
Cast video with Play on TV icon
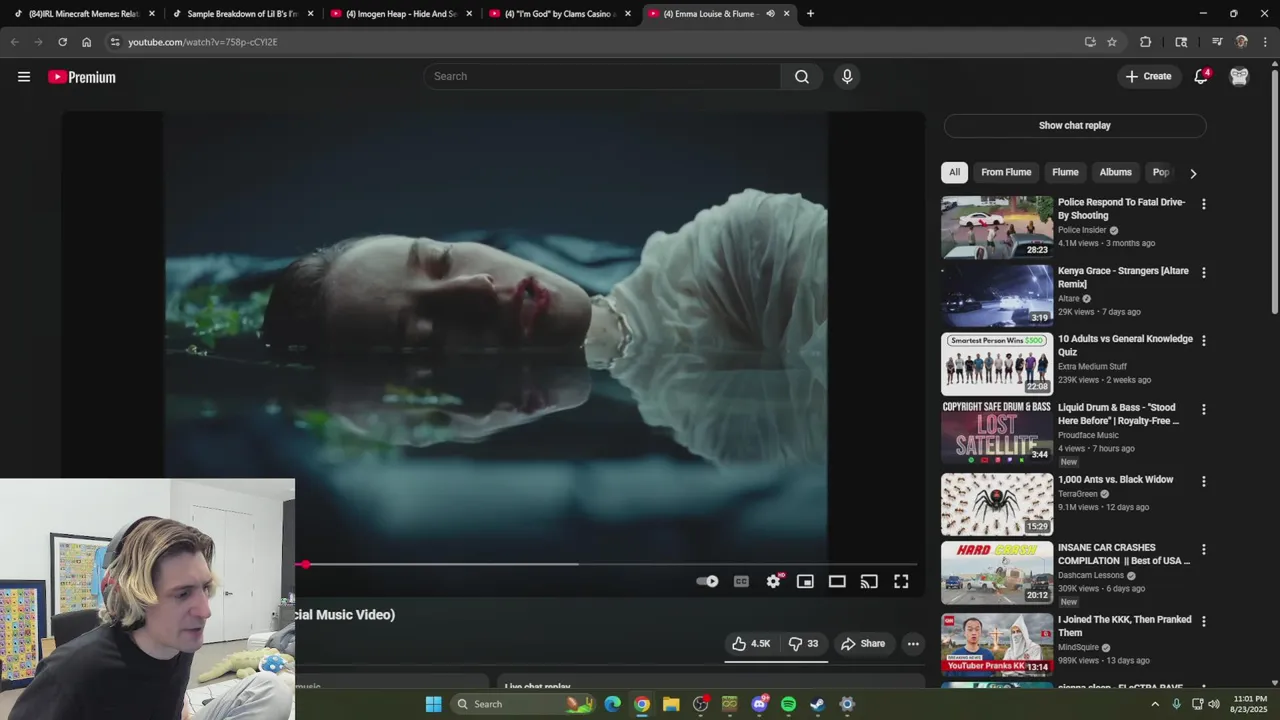869,581
